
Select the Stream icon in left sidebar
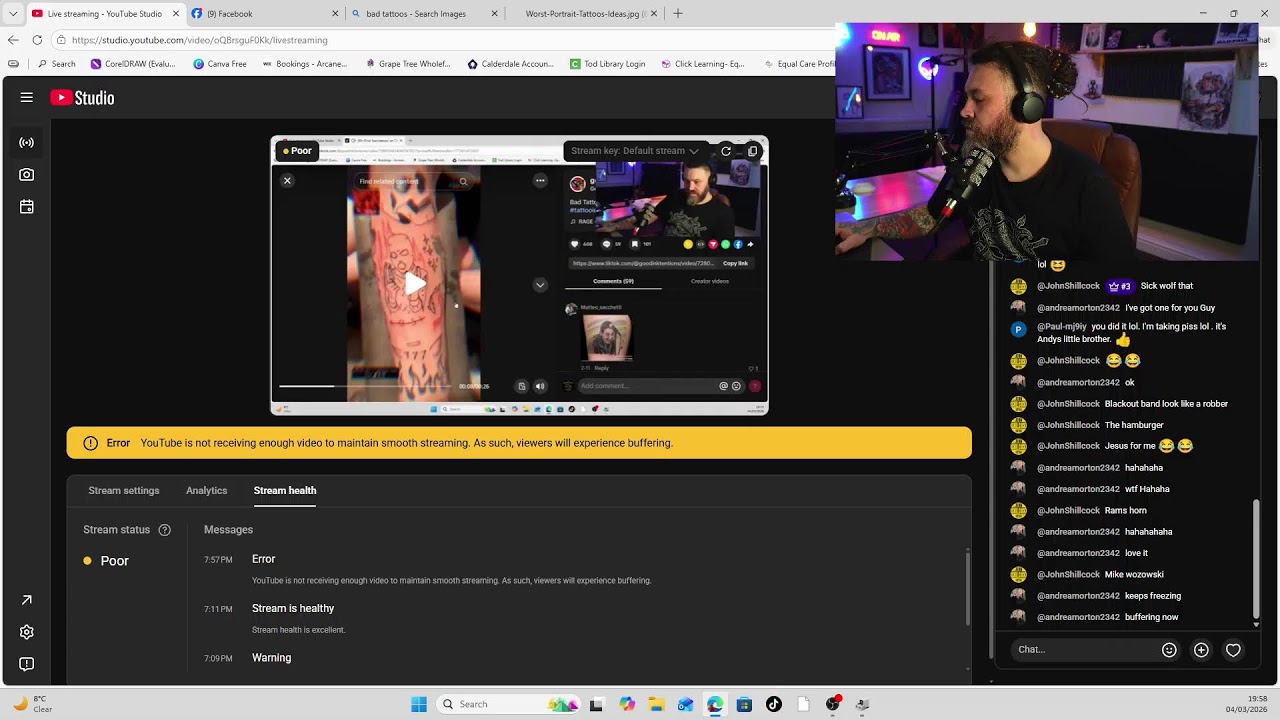pos(27,143)
